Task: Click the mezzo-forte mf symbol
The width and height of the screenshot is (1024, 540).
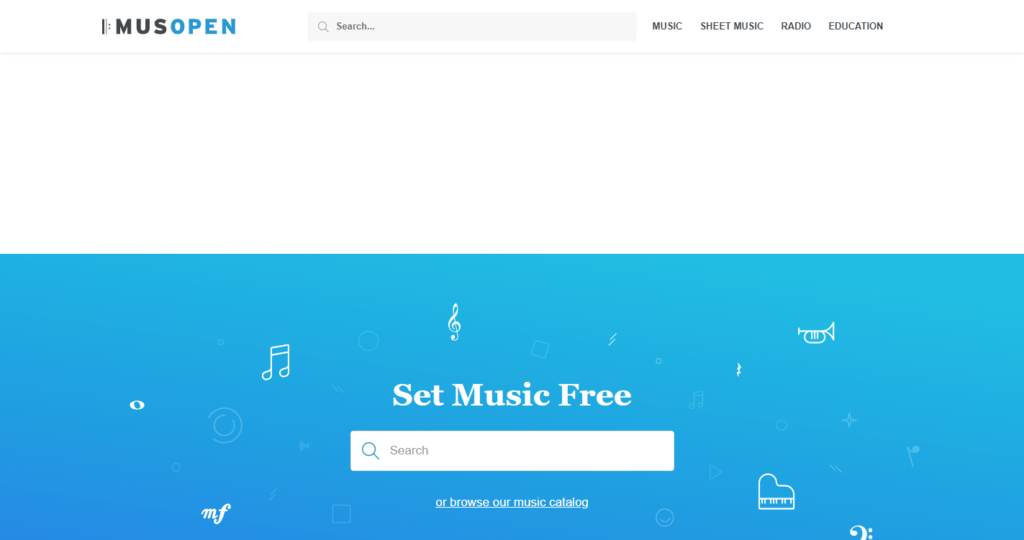Action: (216, 513)
